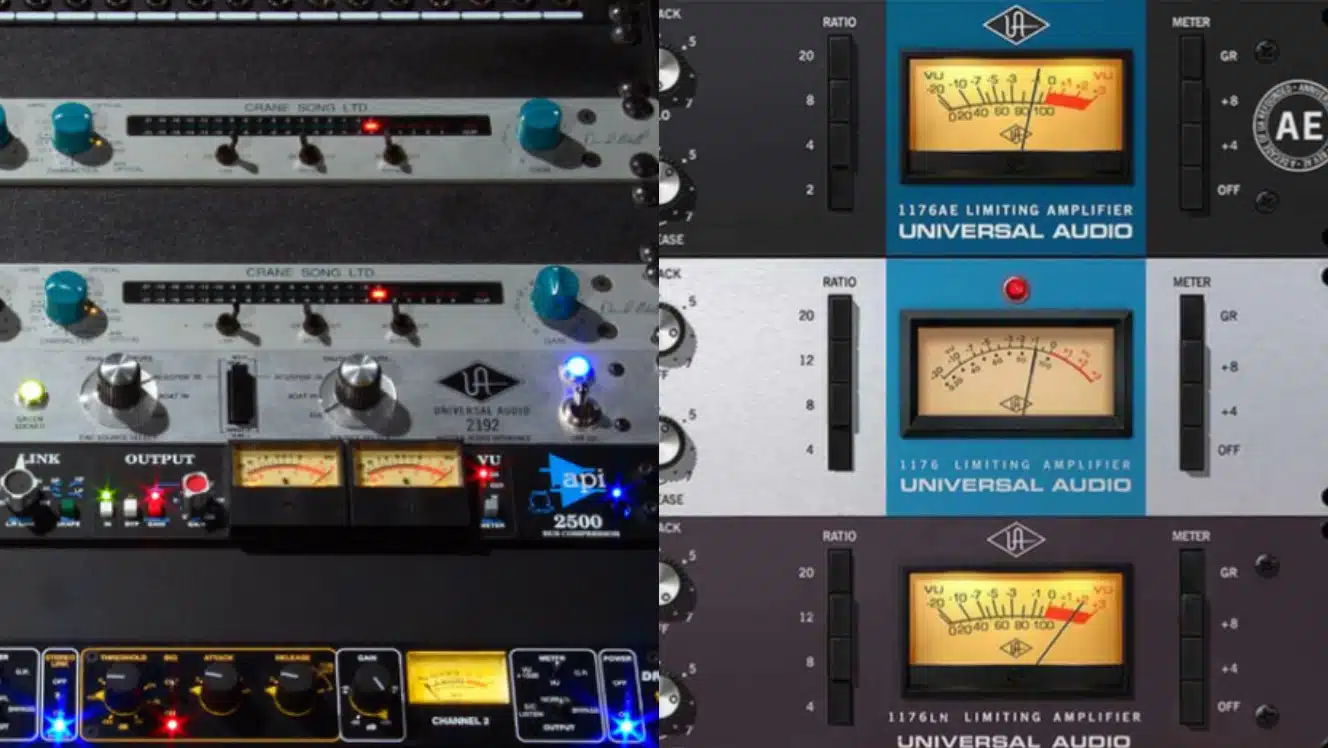Select ratio 4 on the 1176LN
Screen dimensions: 1328x748
(840, 704)
